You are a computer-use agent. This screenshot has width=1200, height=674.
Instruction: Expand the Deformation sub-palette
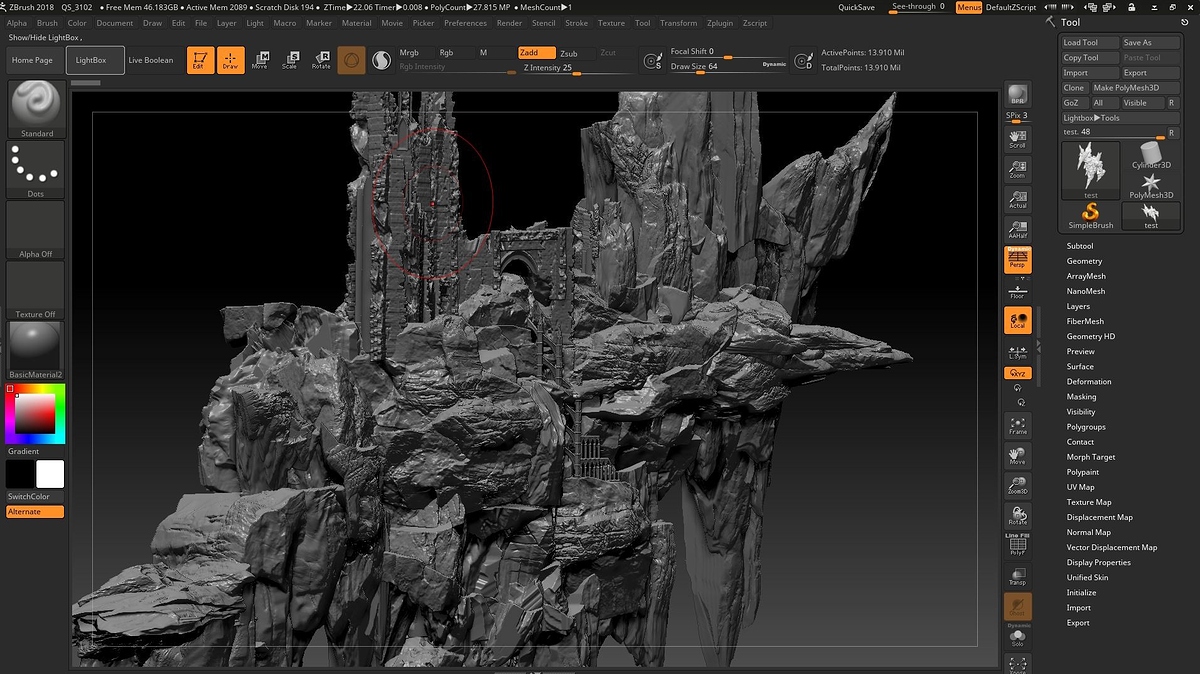click(1089, 381)
